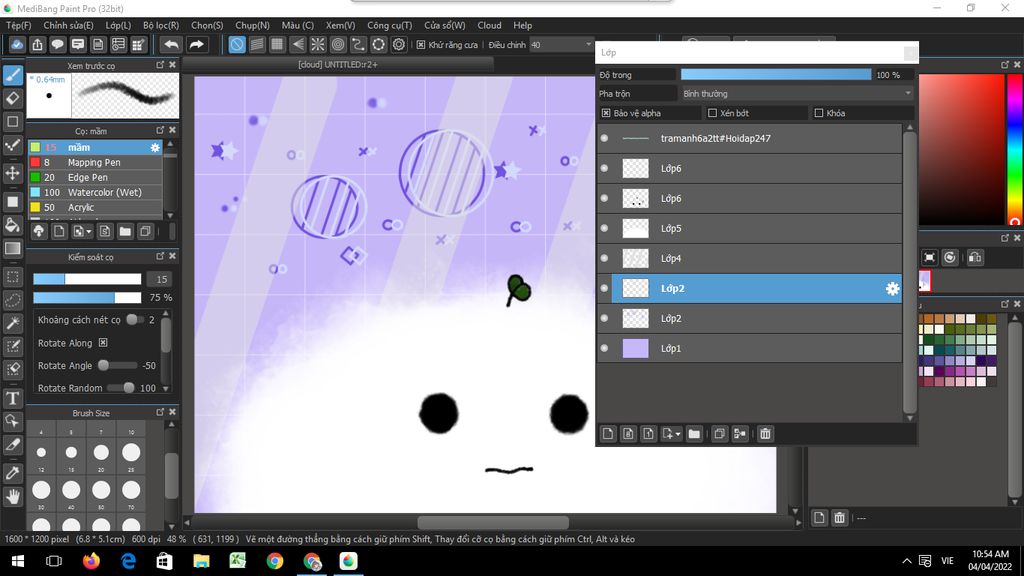Enable Xén bớt clipping checkbox

click(712, 113)
